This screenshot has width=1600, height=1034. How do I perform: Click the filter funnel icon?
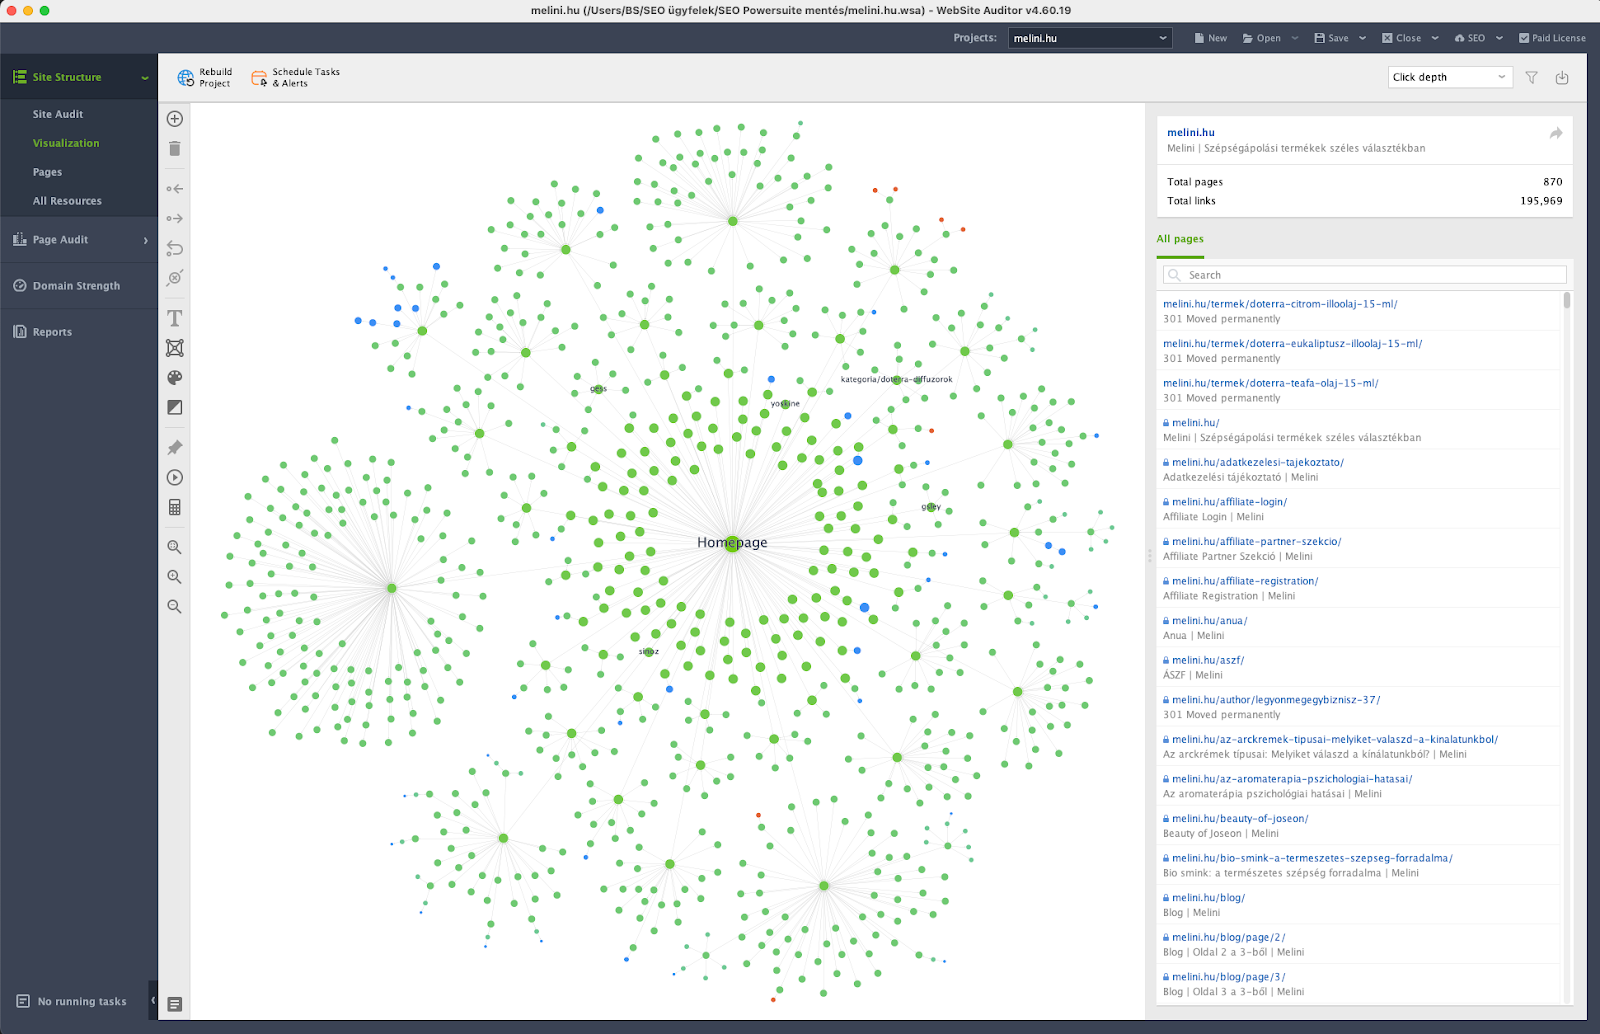[1531, 77]
